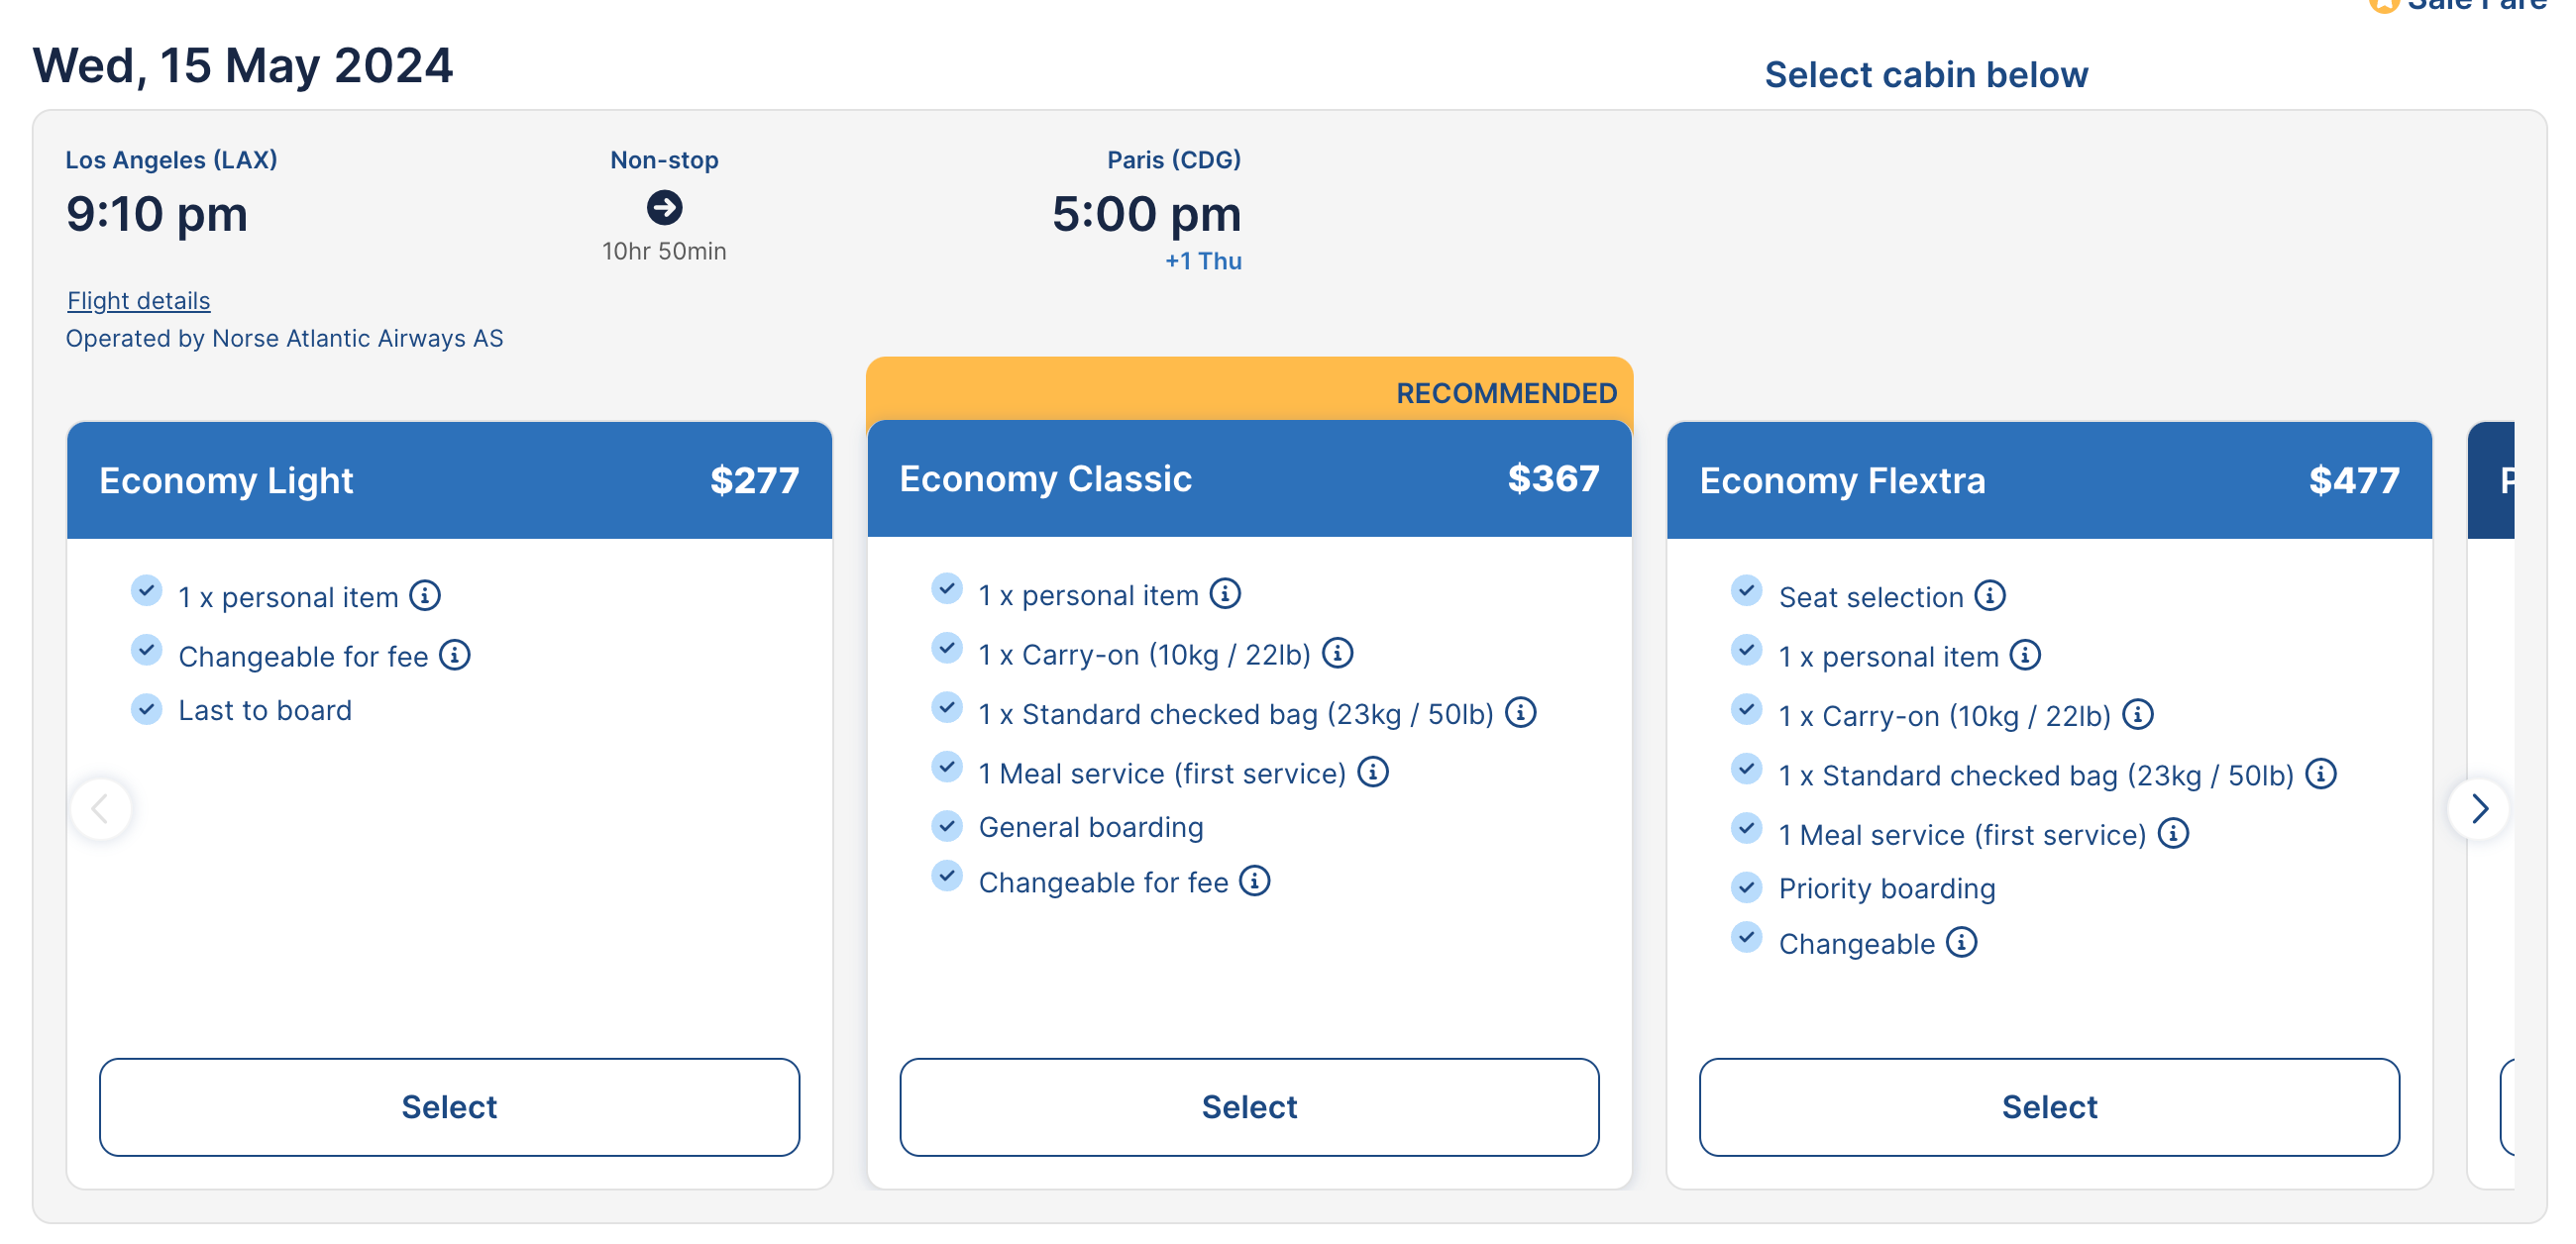The height and width of the screenshot is (1244, 2576).
Task: Select the Economy Classic fare
Action: [1249, 1107]
